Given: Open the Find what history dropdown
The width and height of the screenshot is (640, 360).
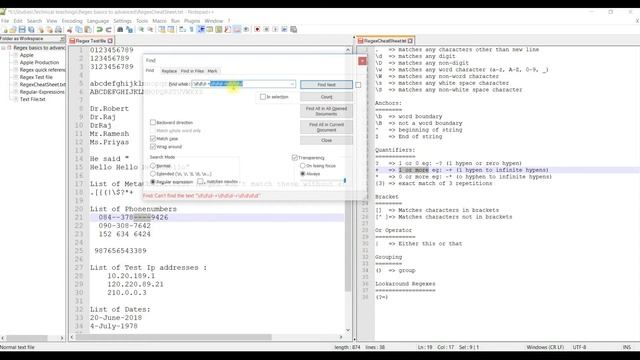Looking at the screenshot, I should click(x=292, y=84).
